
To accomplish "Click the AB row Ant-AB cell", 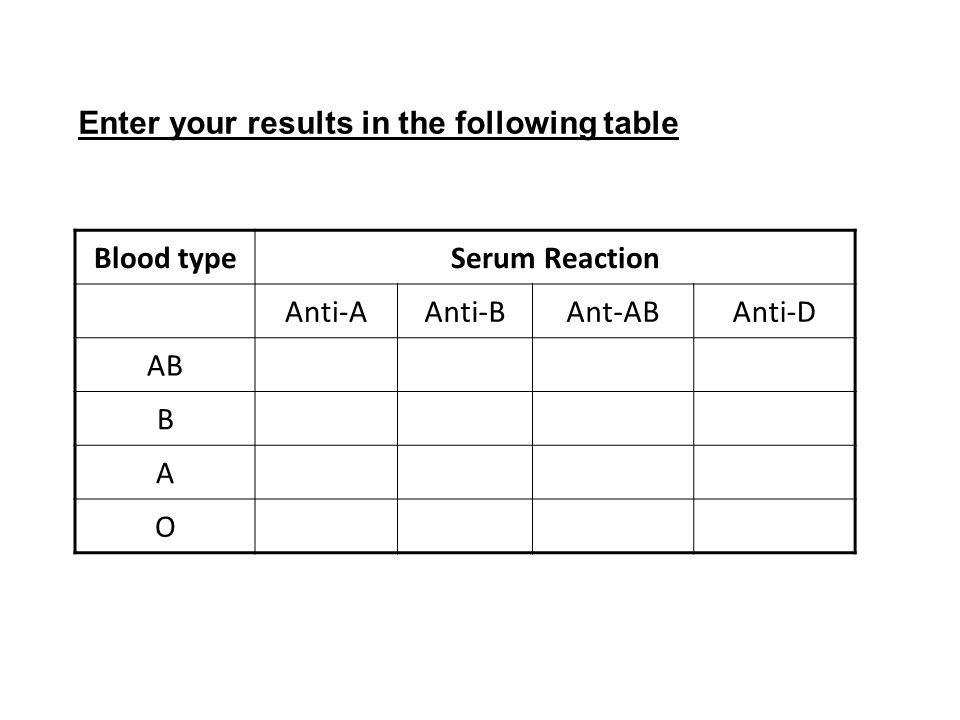I will (613, 365).
